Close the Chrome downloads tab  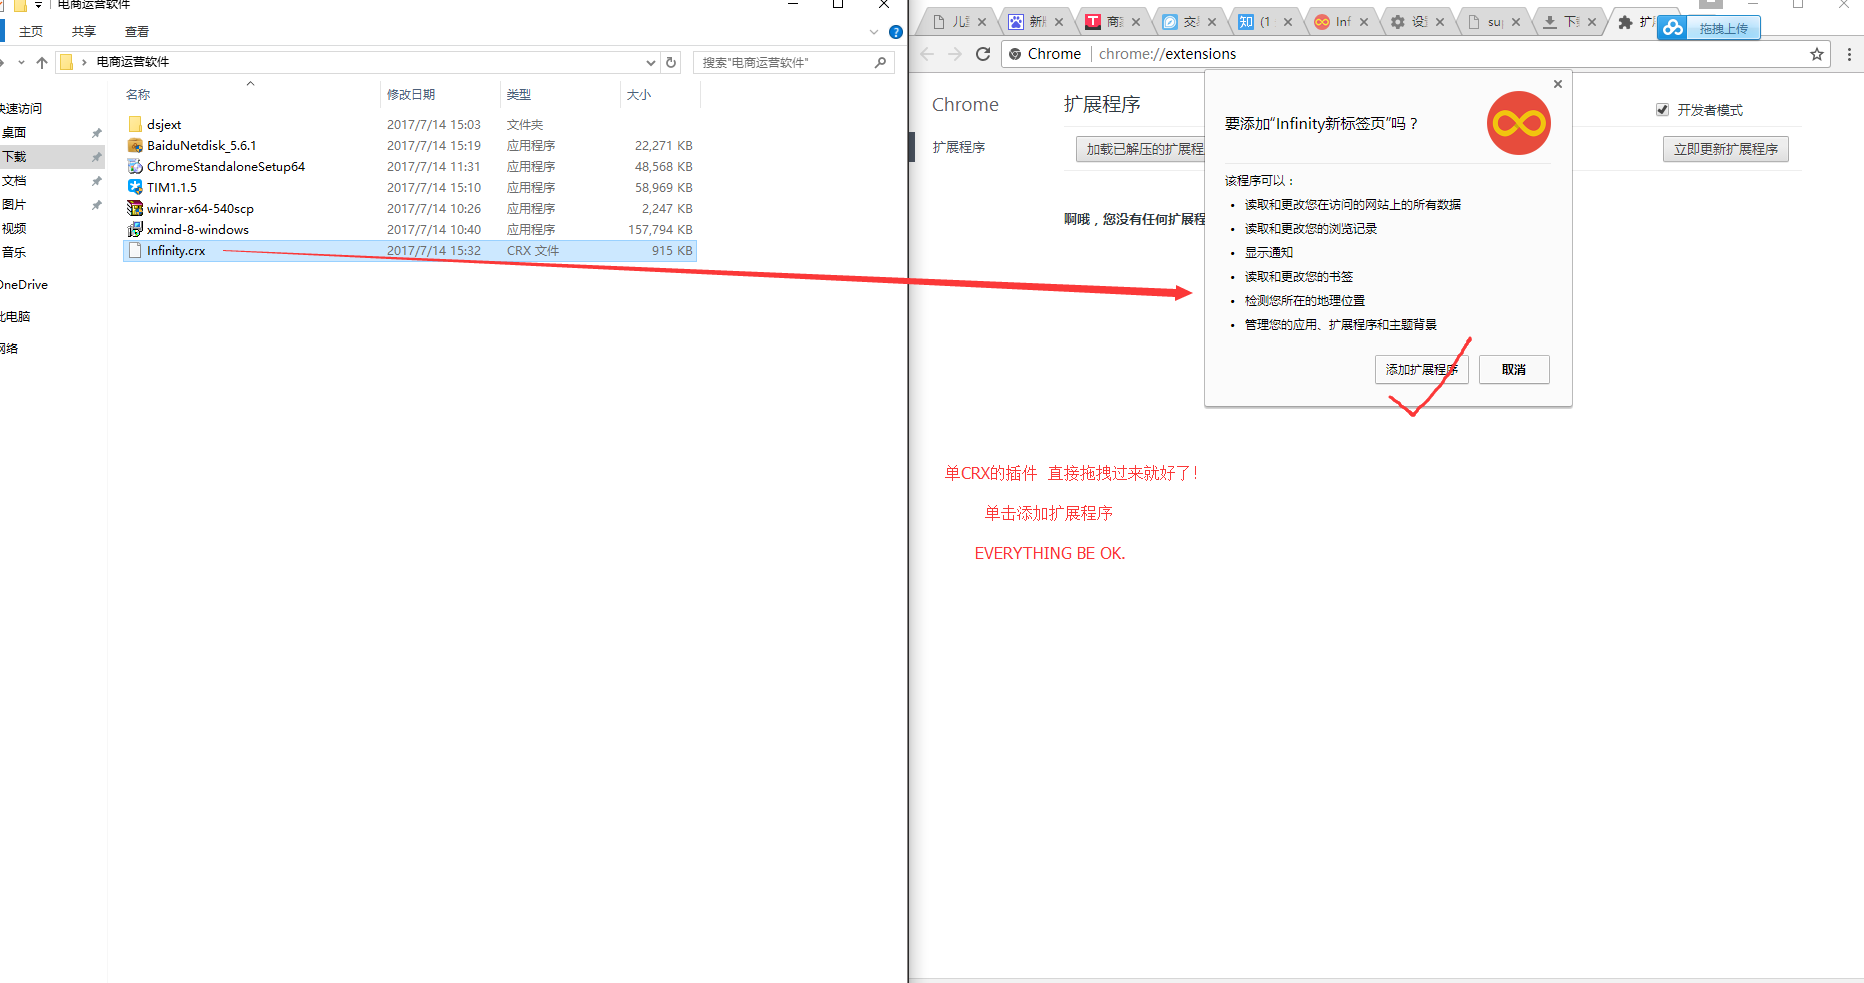(x=1592, y=22)
